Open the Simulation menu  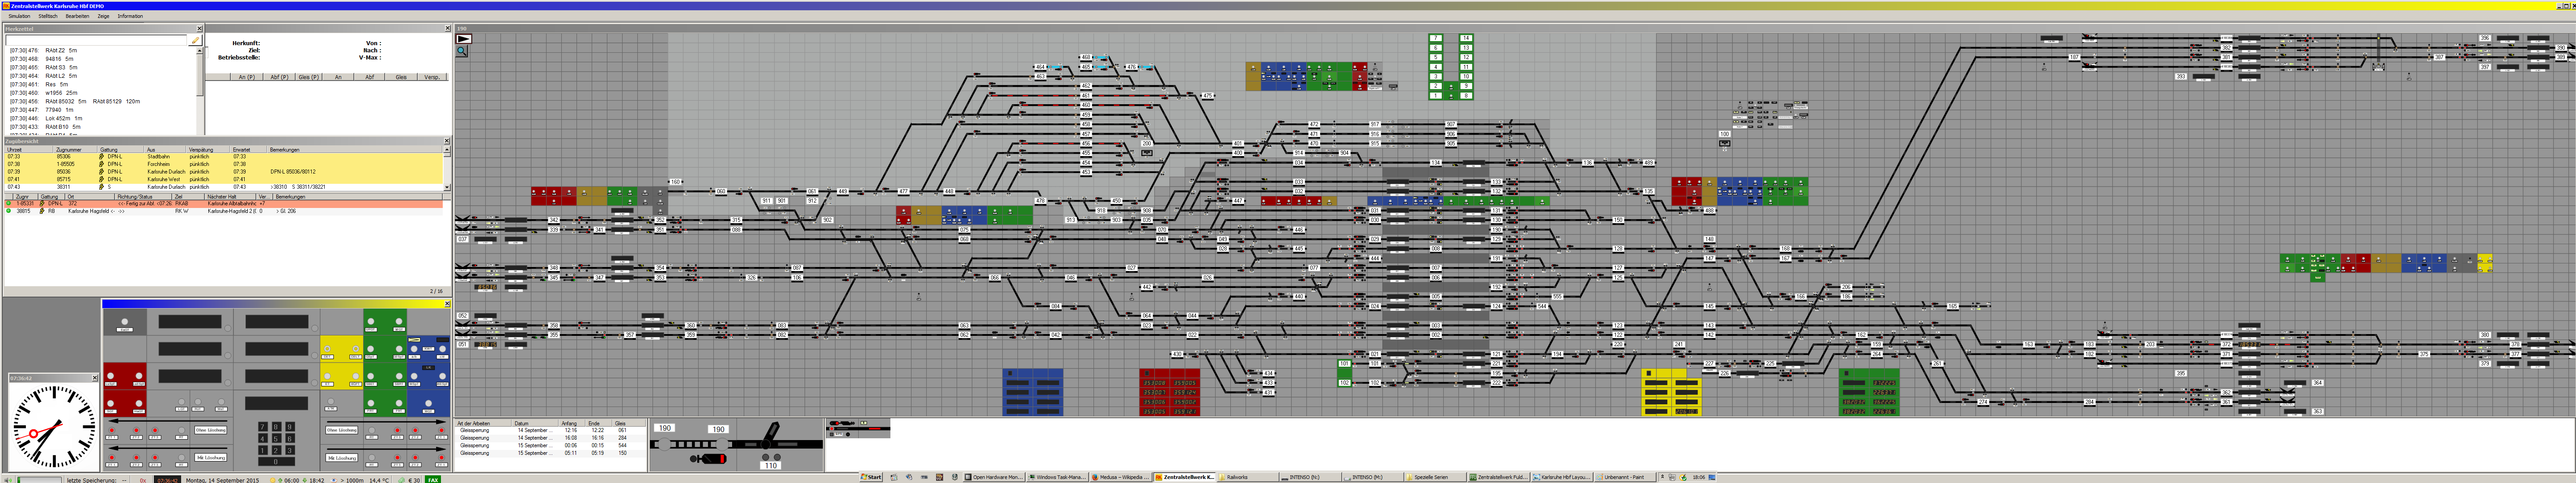tap(19, 16)
